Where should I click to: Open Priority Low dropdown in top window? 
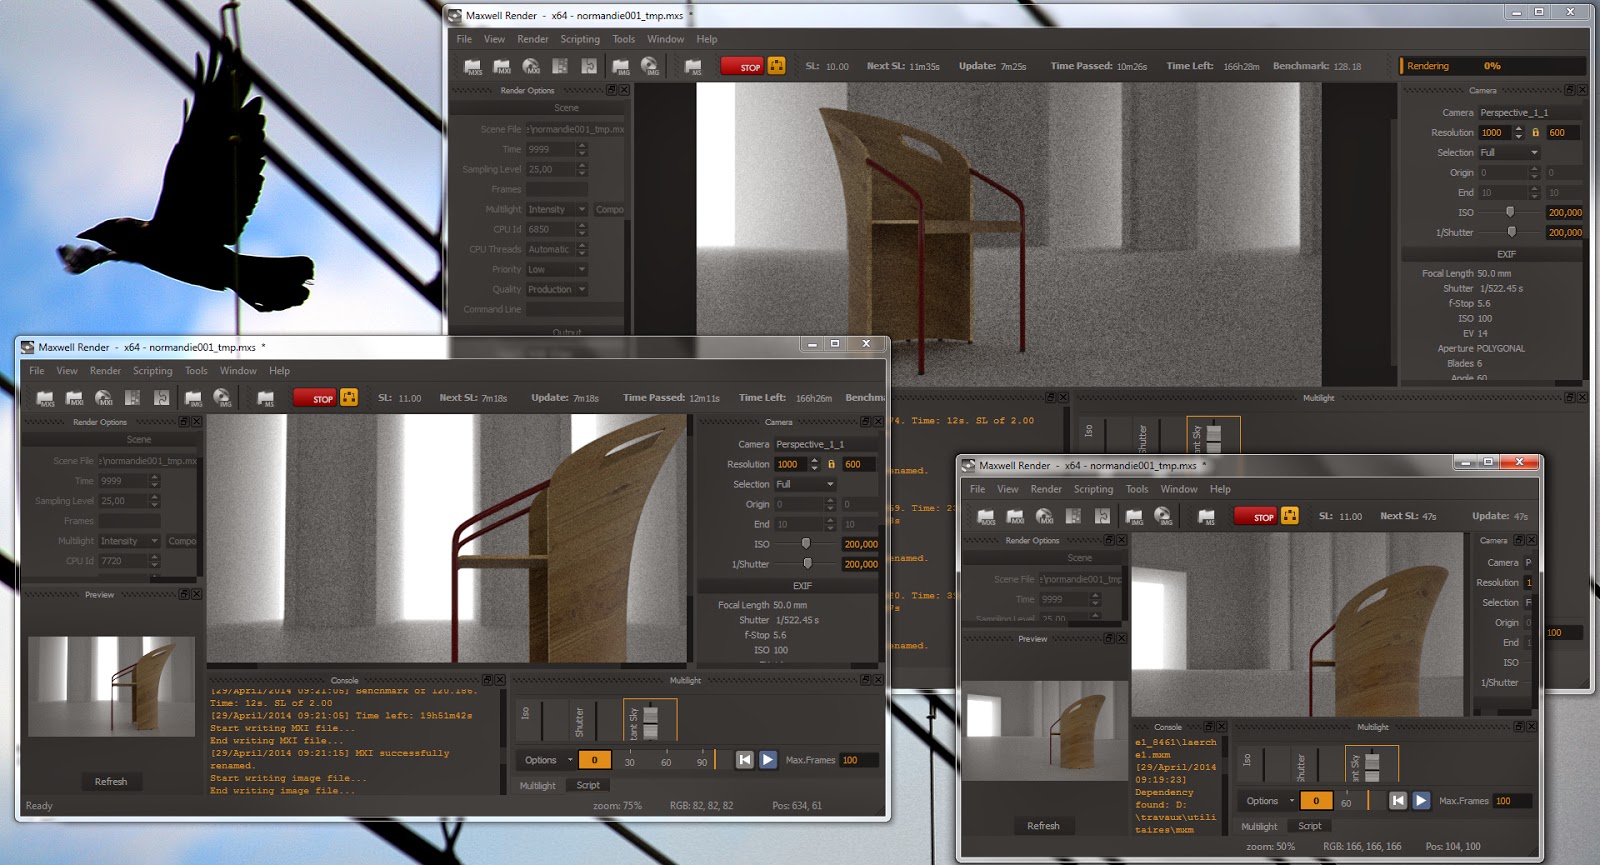click(x=556, y=269)
